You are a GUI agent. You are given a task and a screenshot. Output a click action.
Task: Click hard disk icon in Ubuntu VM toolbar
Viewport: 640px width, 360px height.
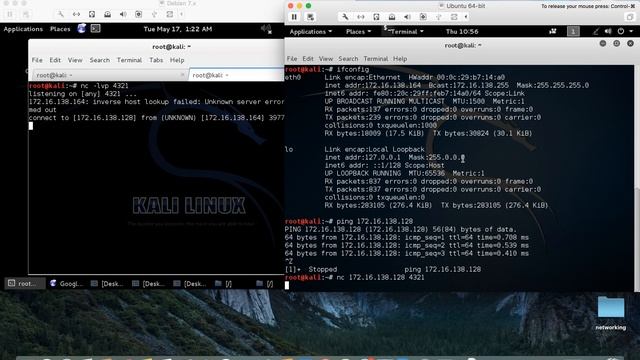click(376, 17)
